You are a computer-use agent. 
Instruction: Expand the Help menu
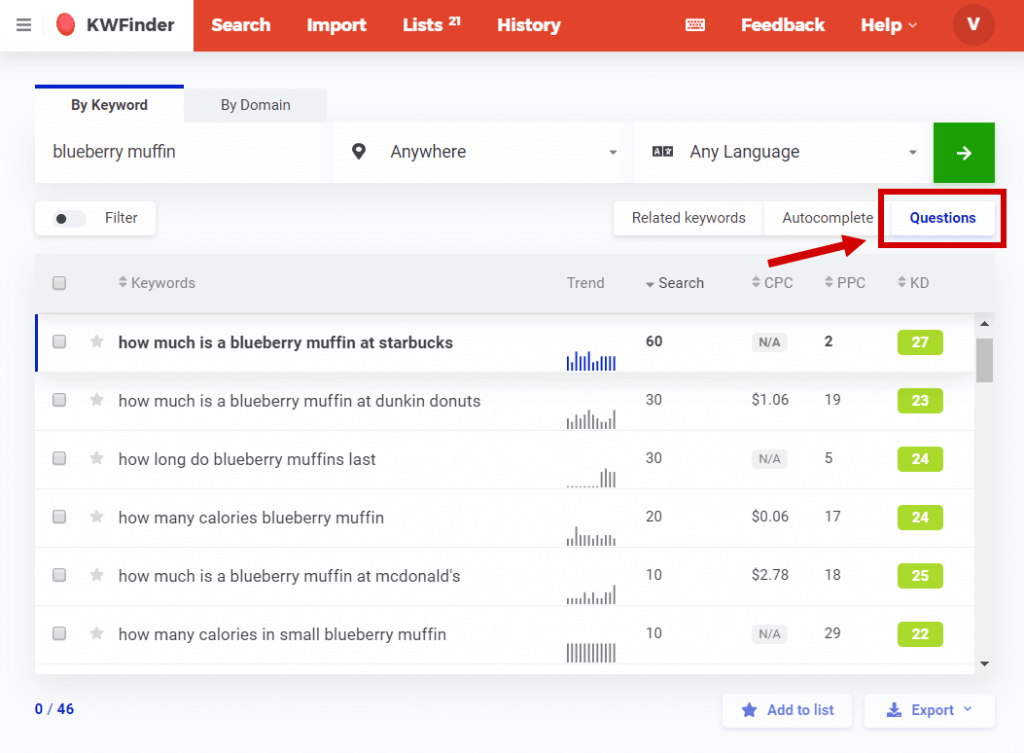(x=887, y=25)
